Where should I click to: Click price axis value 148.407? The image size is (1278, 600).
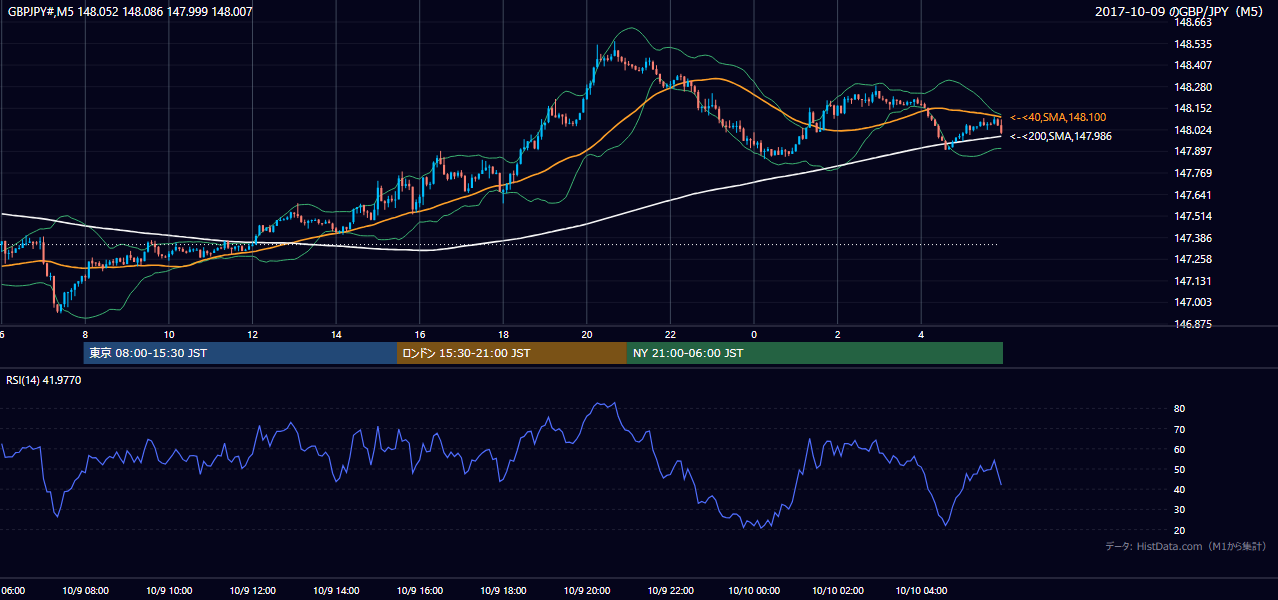click(x=1192, y=65)
